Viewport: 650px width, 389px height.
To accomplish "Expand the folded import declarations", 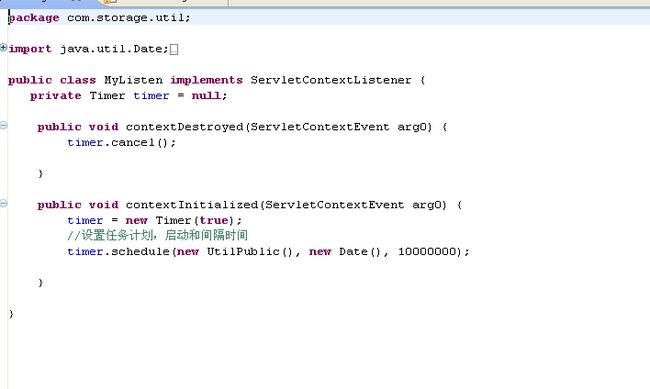I will click(x=3, y=48).
